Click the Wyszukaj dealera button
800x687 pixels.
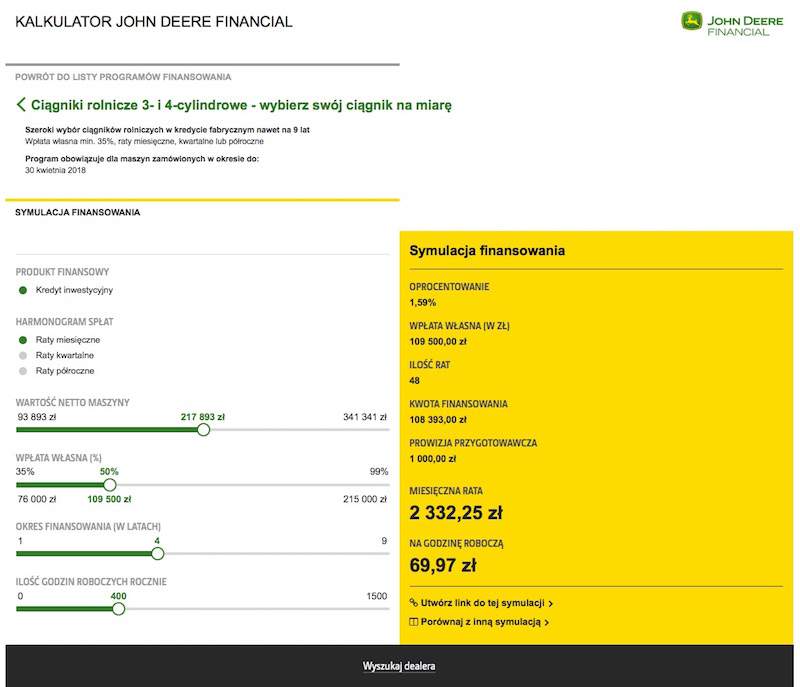(399, 666)
